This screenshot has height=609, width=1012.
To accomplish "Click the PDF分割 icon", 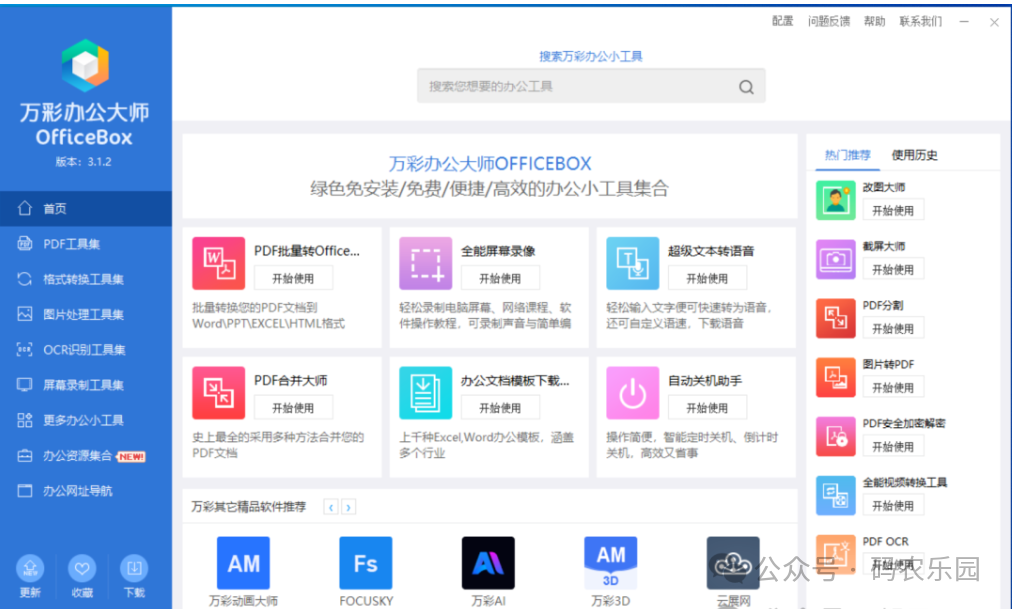I will tap(835, 318).
